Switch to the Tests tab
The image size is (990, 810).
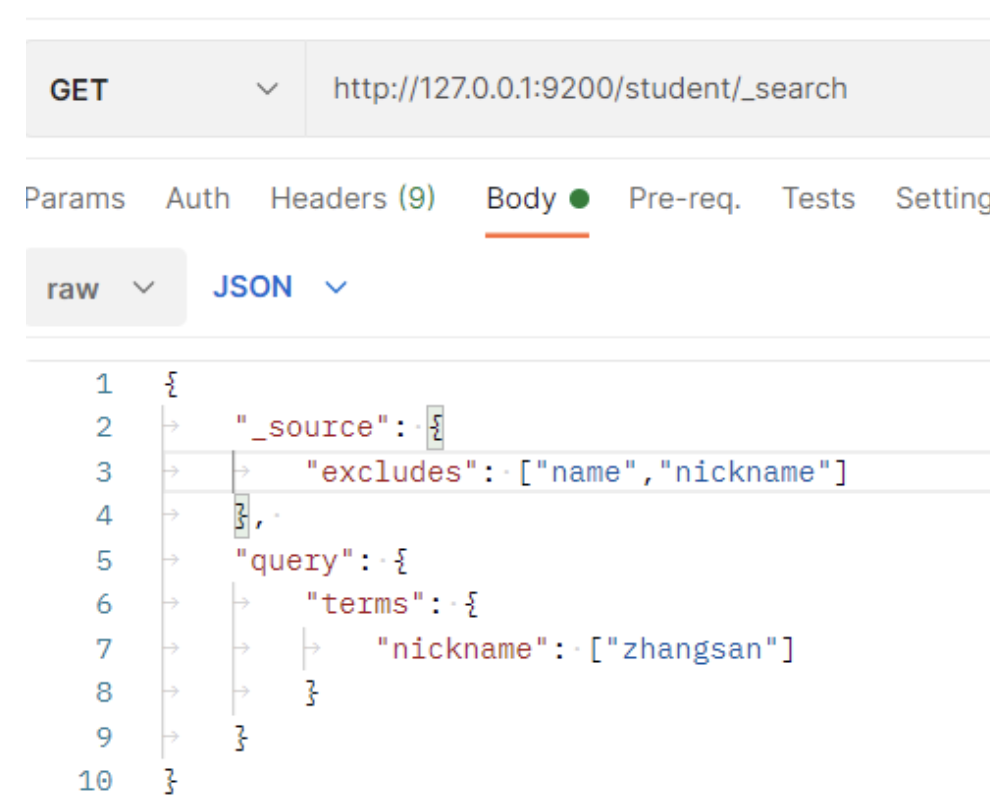(818, 199)
